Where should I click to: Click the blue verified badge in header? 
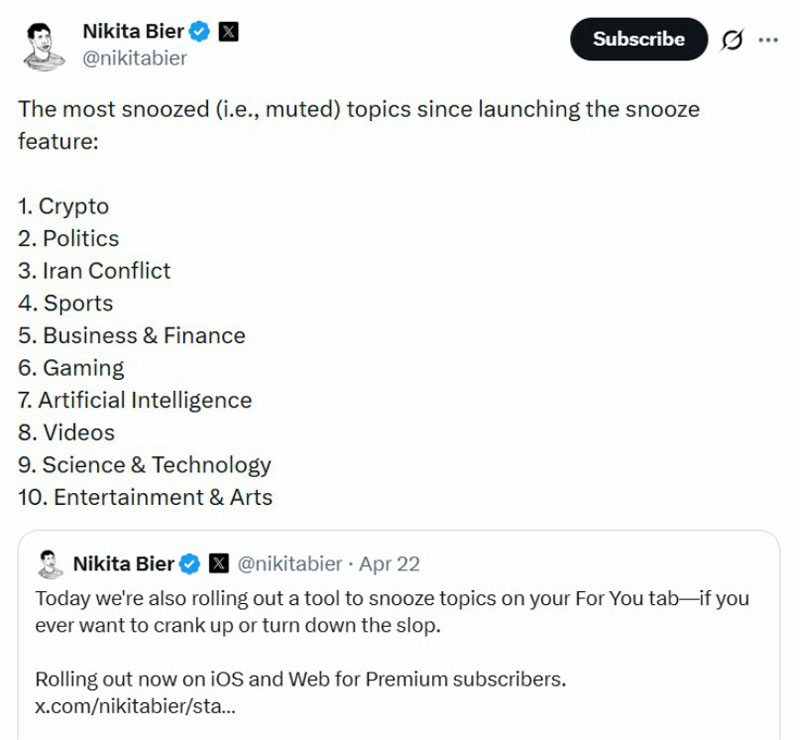[200, 32]
